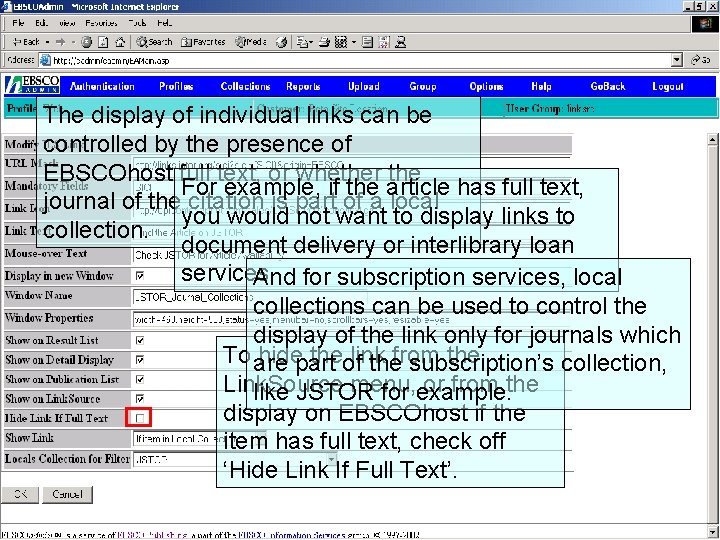Toggle the Display in new Window checkbox
The width and height of the screenshot is (720, 540).
(x=140, y=276)
